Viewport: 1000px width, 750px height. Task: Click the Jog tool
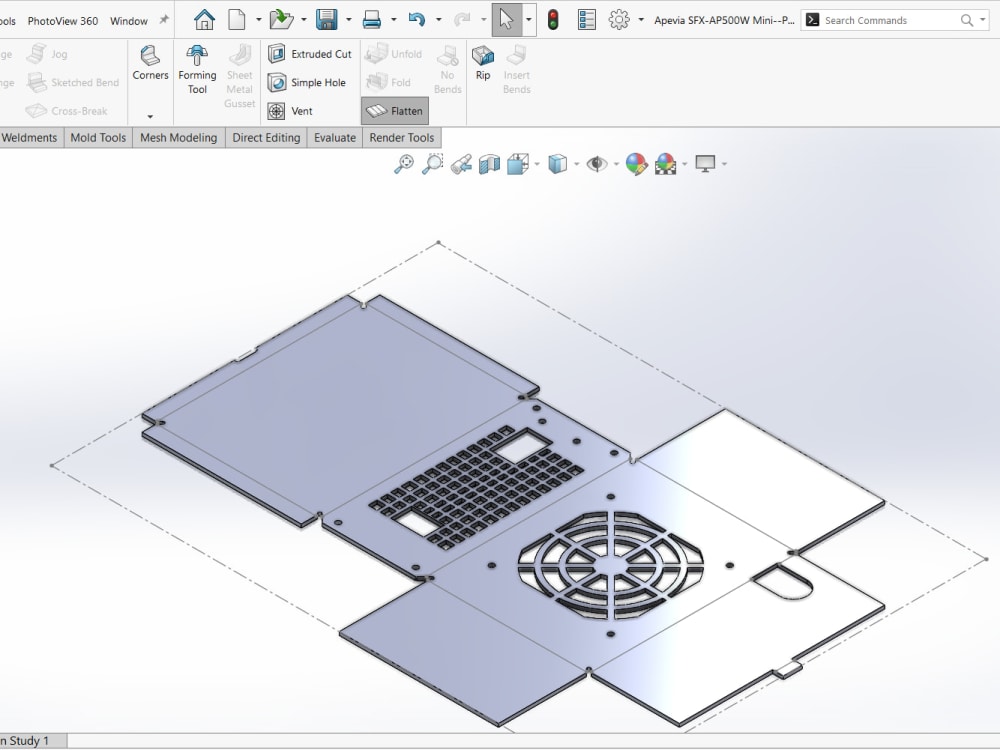point(47,54)
